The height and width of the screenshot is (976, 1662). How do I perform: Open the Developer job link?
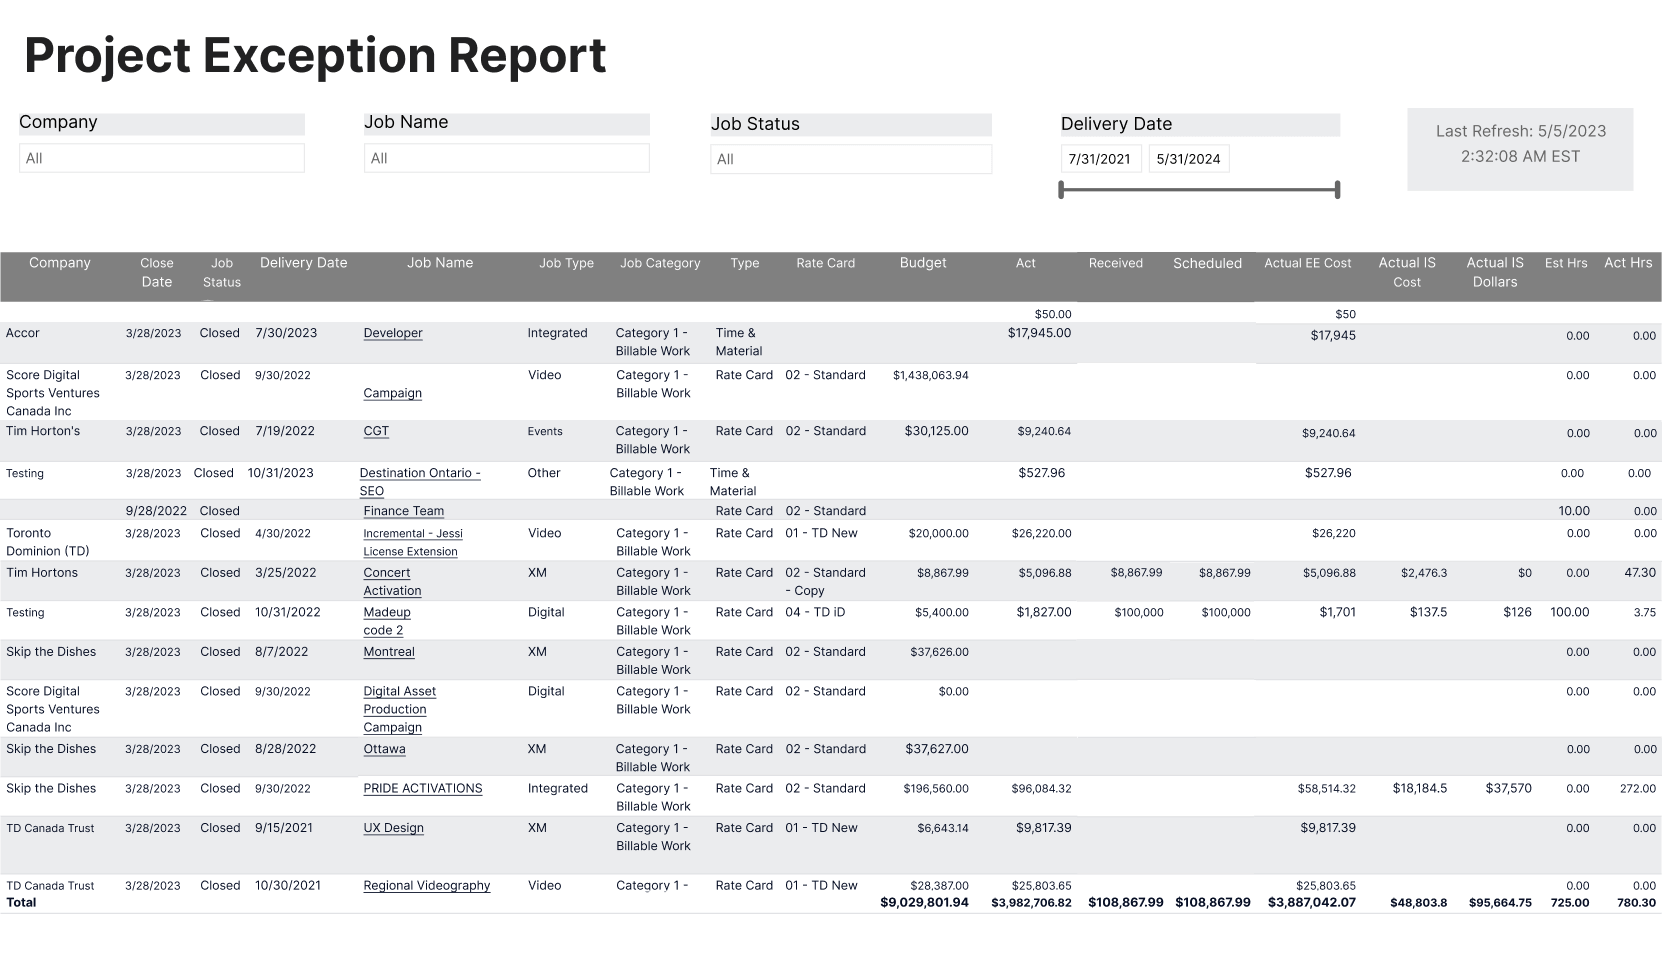pos(393,333)
